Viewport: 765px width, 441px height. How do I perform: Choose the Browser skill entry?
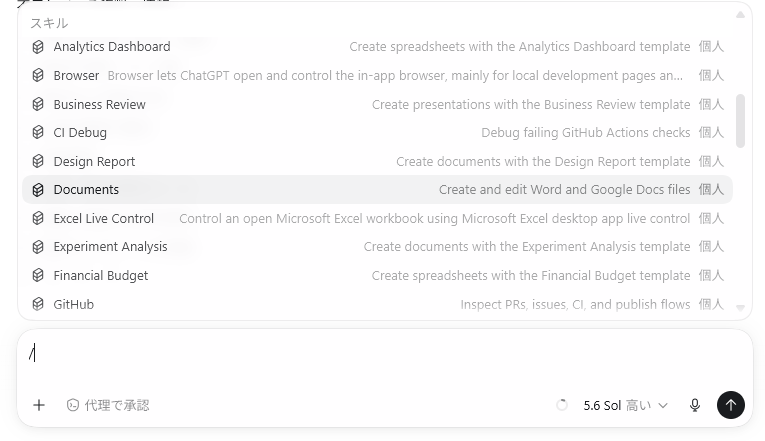coord(377,76)
